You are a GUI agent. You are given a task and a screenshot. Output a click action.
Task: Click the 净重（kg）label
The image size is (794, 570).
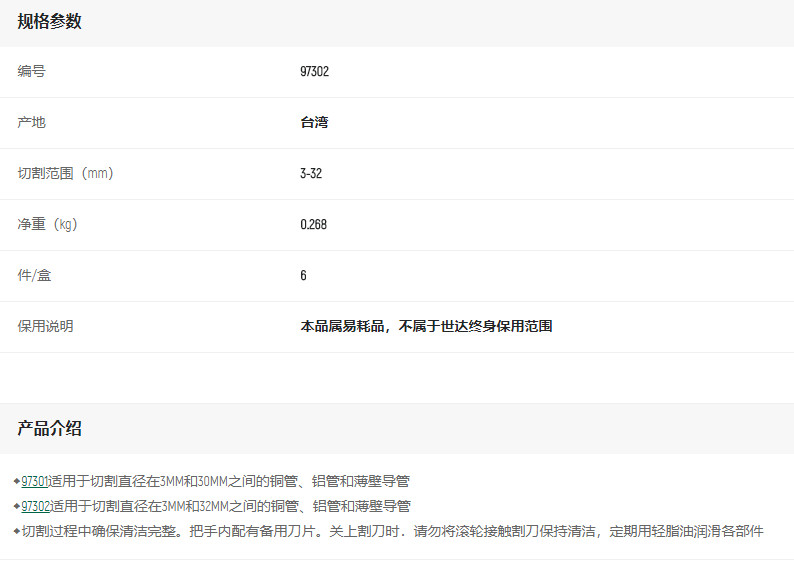pos(47,225)
